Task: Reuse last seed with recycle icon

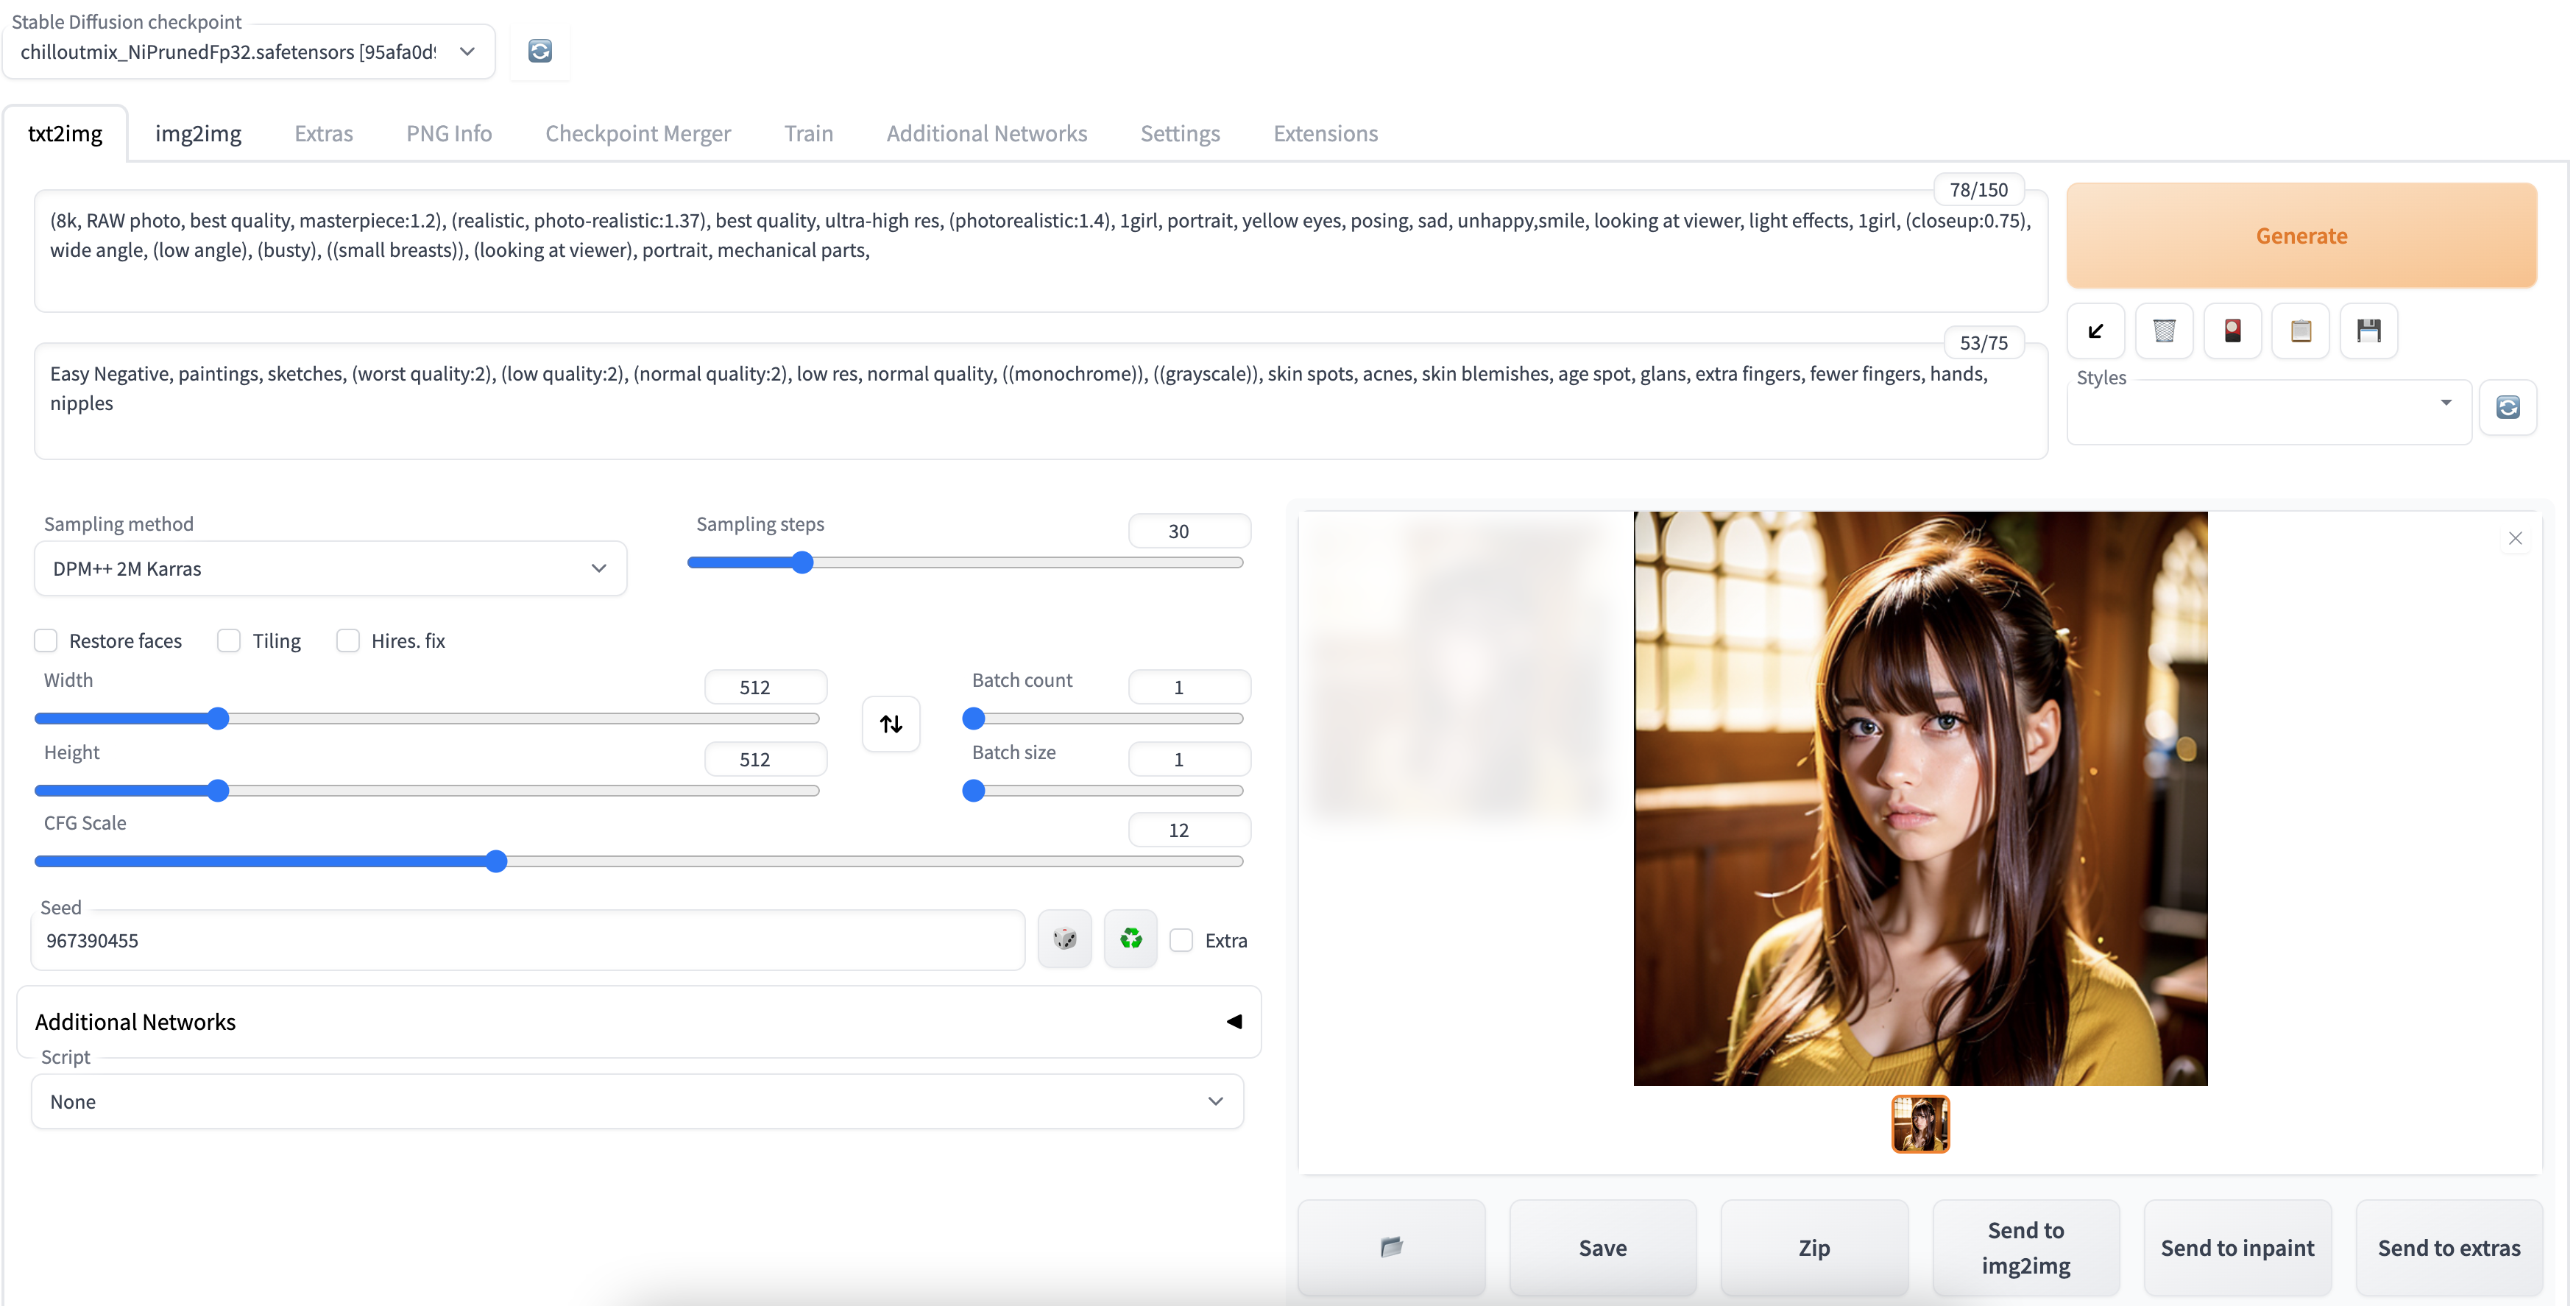Action: pyautogui.click(x=1130, y=939)
